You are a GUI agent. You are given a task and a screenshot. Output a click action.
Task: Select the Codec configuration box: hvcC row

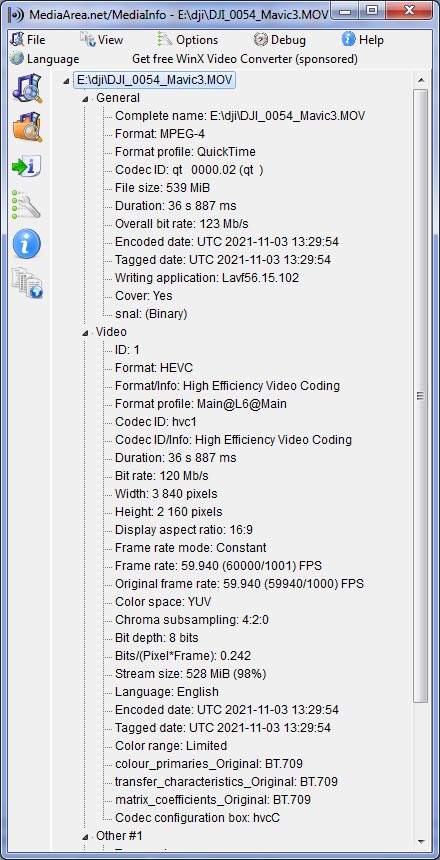coord(197,818)
